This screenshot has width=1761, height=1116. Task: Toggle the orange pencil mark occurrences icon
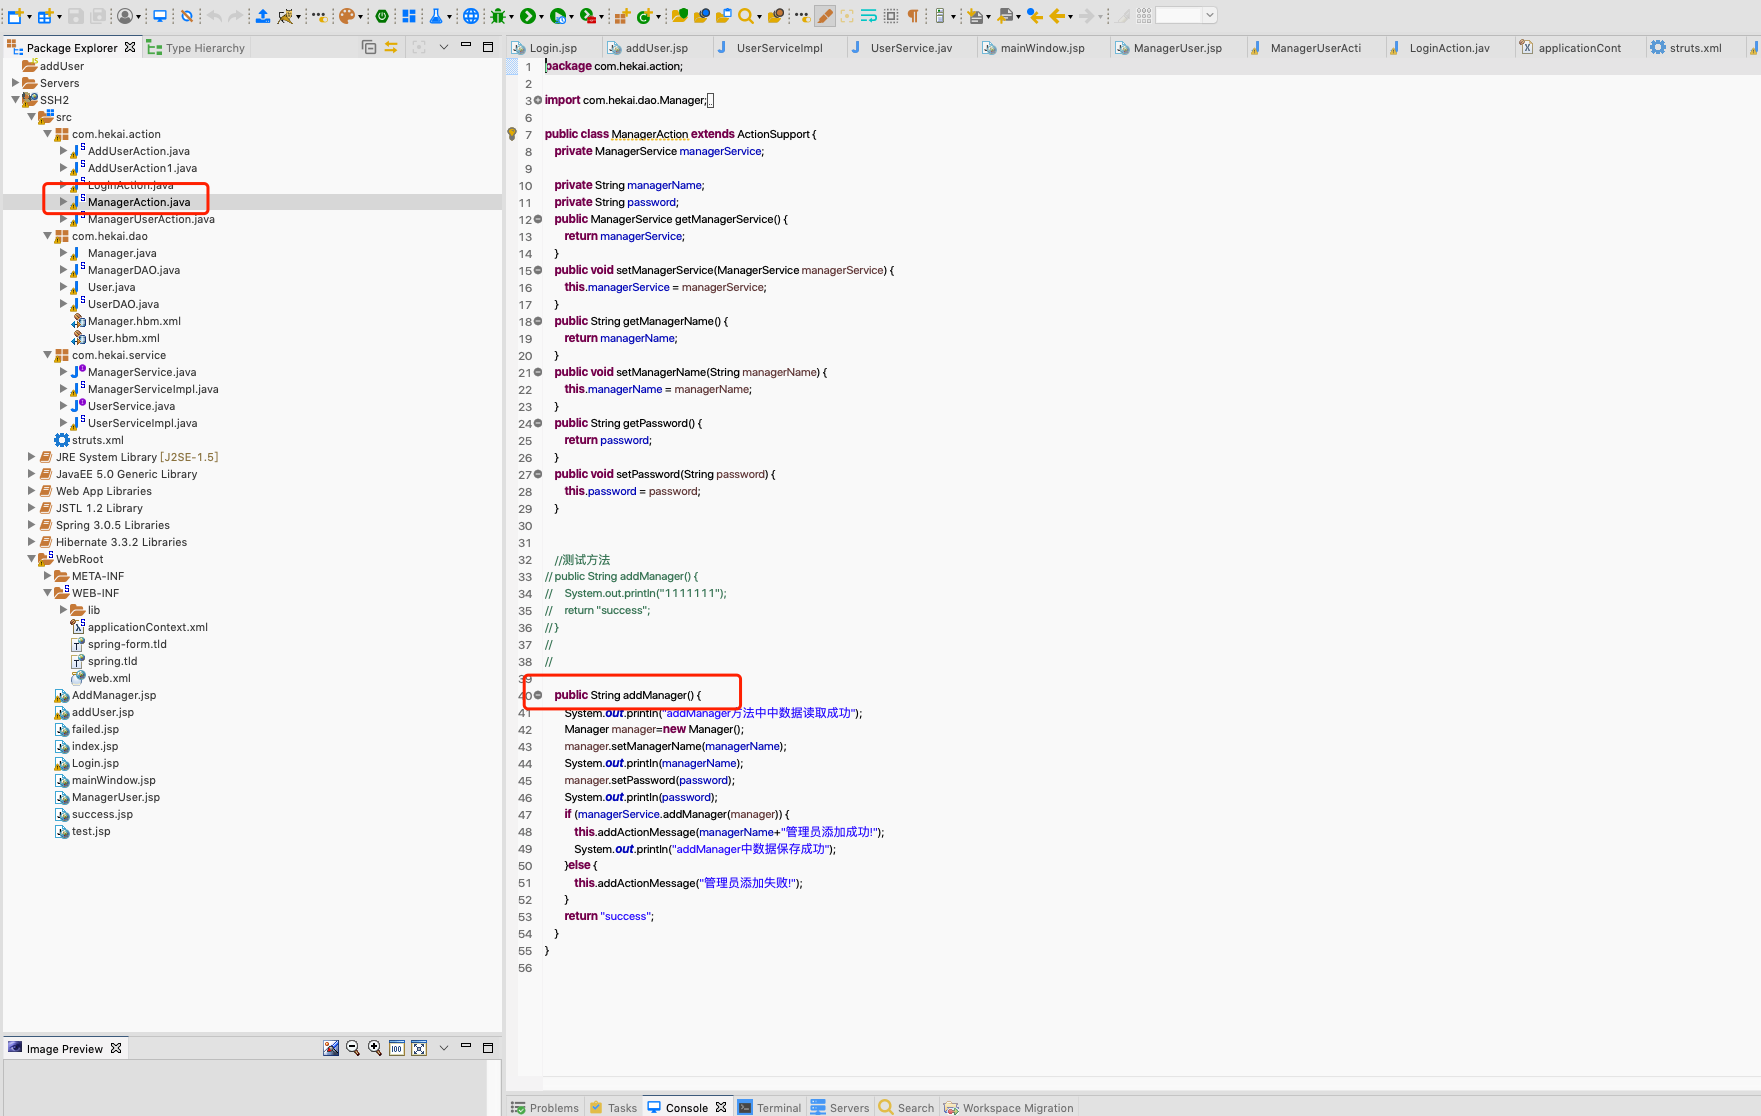(825, 16)
